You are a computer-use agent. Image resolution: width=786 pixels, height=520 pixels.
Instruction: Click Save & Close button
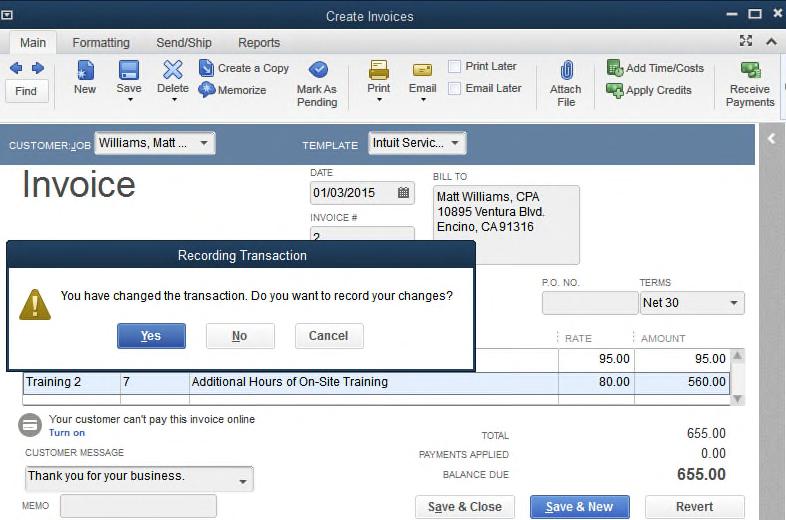[x=465, y=506]
